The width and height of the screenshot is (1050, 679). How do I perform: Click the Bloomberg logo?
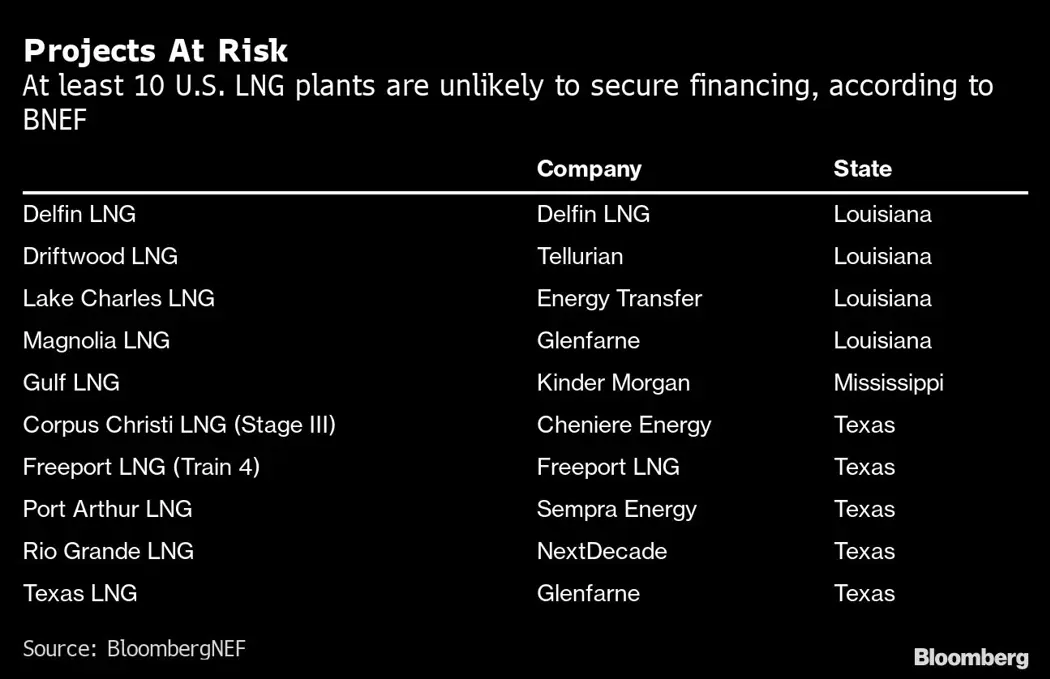(970, 657)
